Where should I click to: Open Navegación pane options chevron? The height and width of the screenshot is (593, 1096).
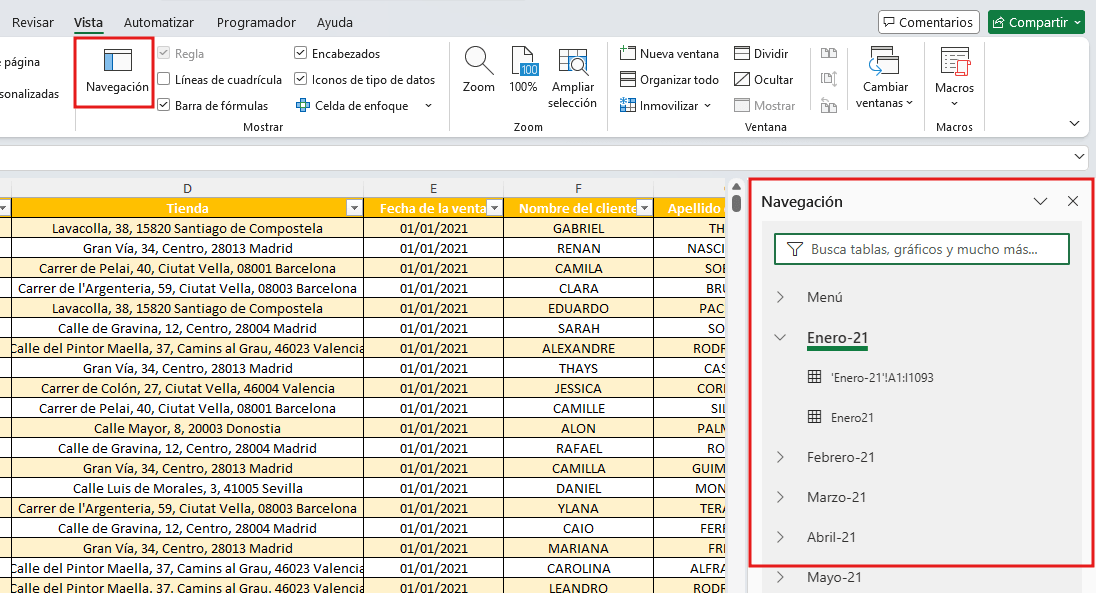coord(1041,201)
